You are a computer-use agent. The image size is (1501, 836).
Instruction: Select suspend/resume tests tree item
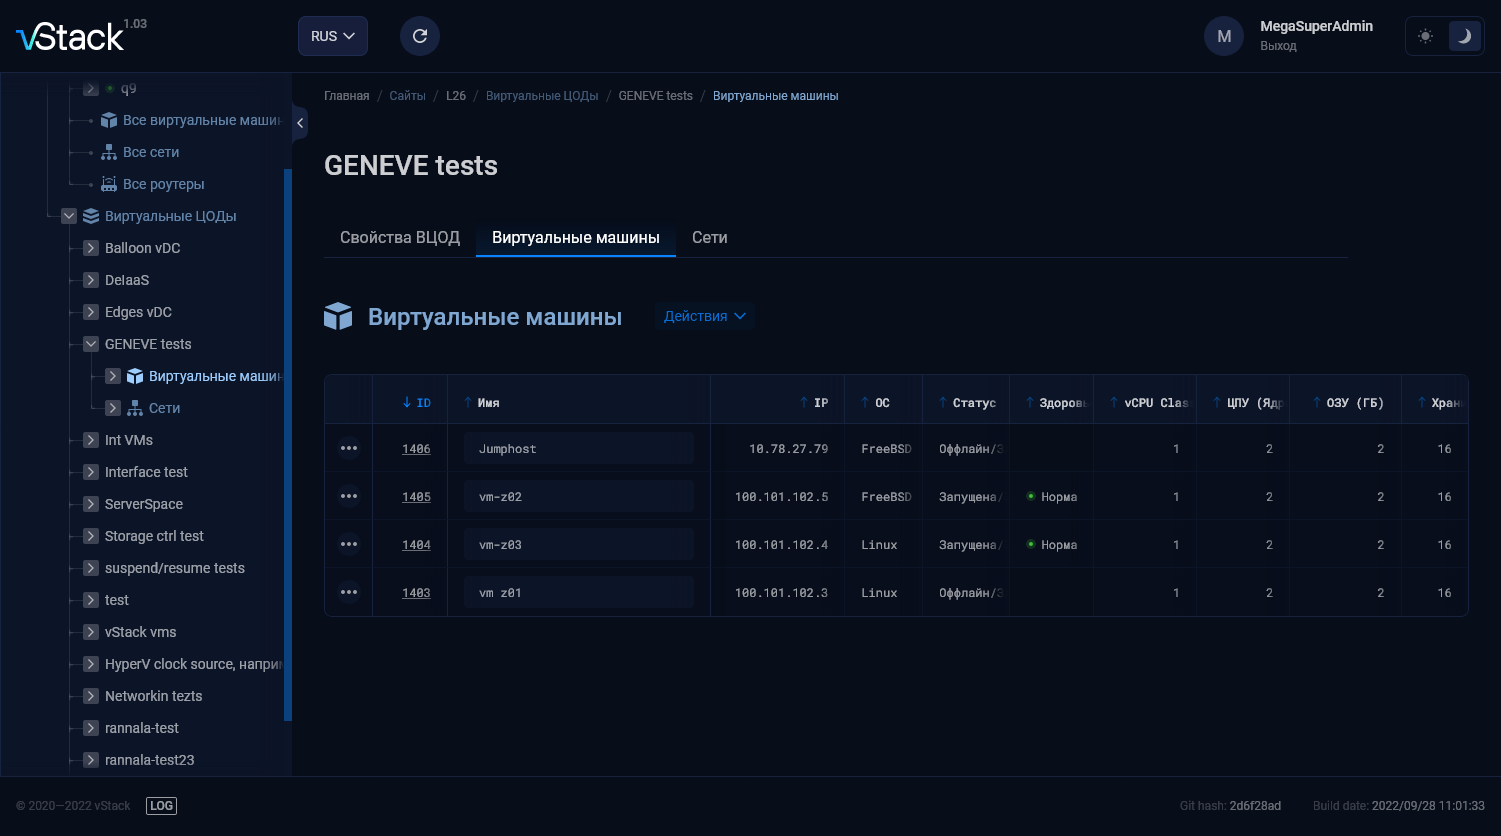pyautogui.click(x=175, y=568)
